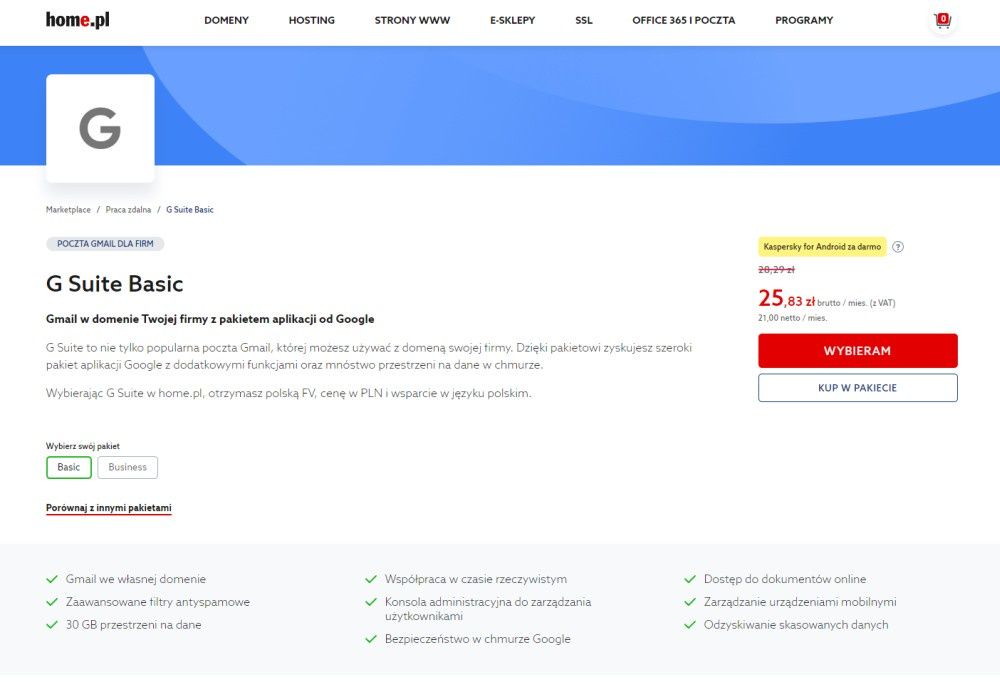Click 'Współpraca w czasie rzeczywistym' feature
Viewport: 1000px width, 682px height.
tap(476, 579)
